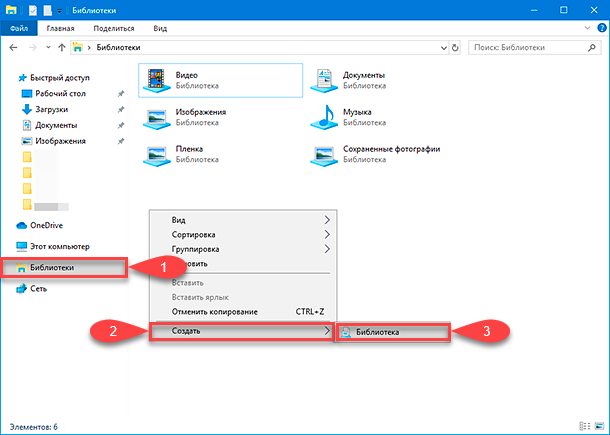The height and width of the screenshot is (435, 610).
Task: Open the Музыка library icon
Action: (324, 117)
